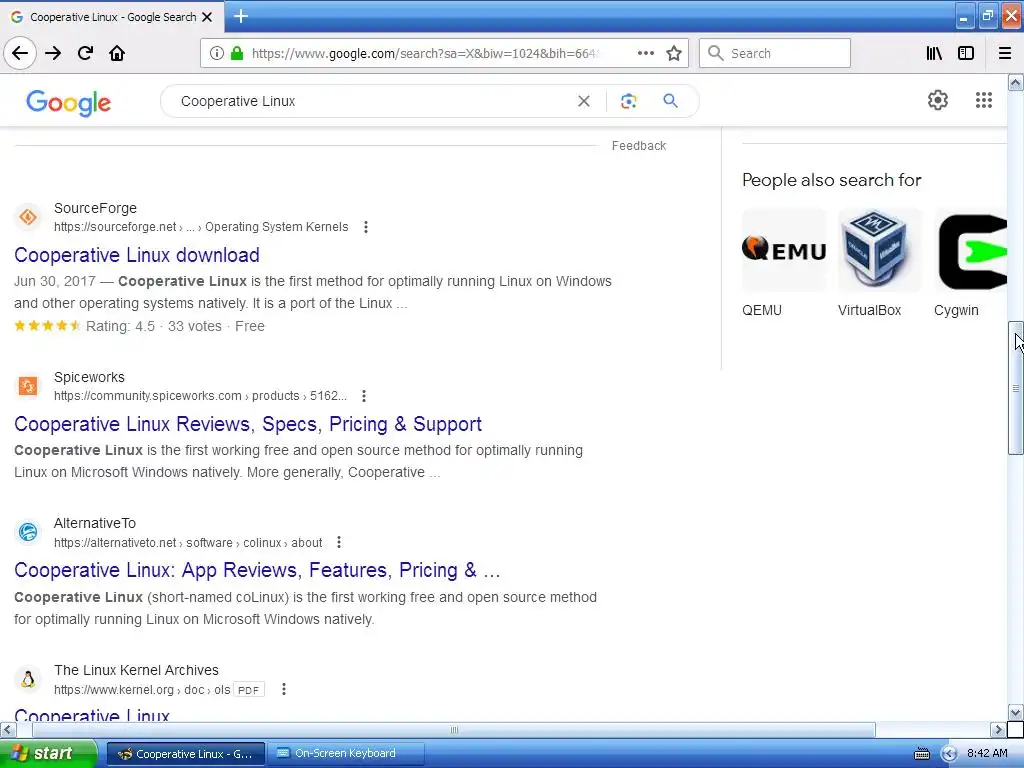Click the SourceForge site name text
Image resolution: width=1024 pixels, height=768 pixels.
coord(95,208)
